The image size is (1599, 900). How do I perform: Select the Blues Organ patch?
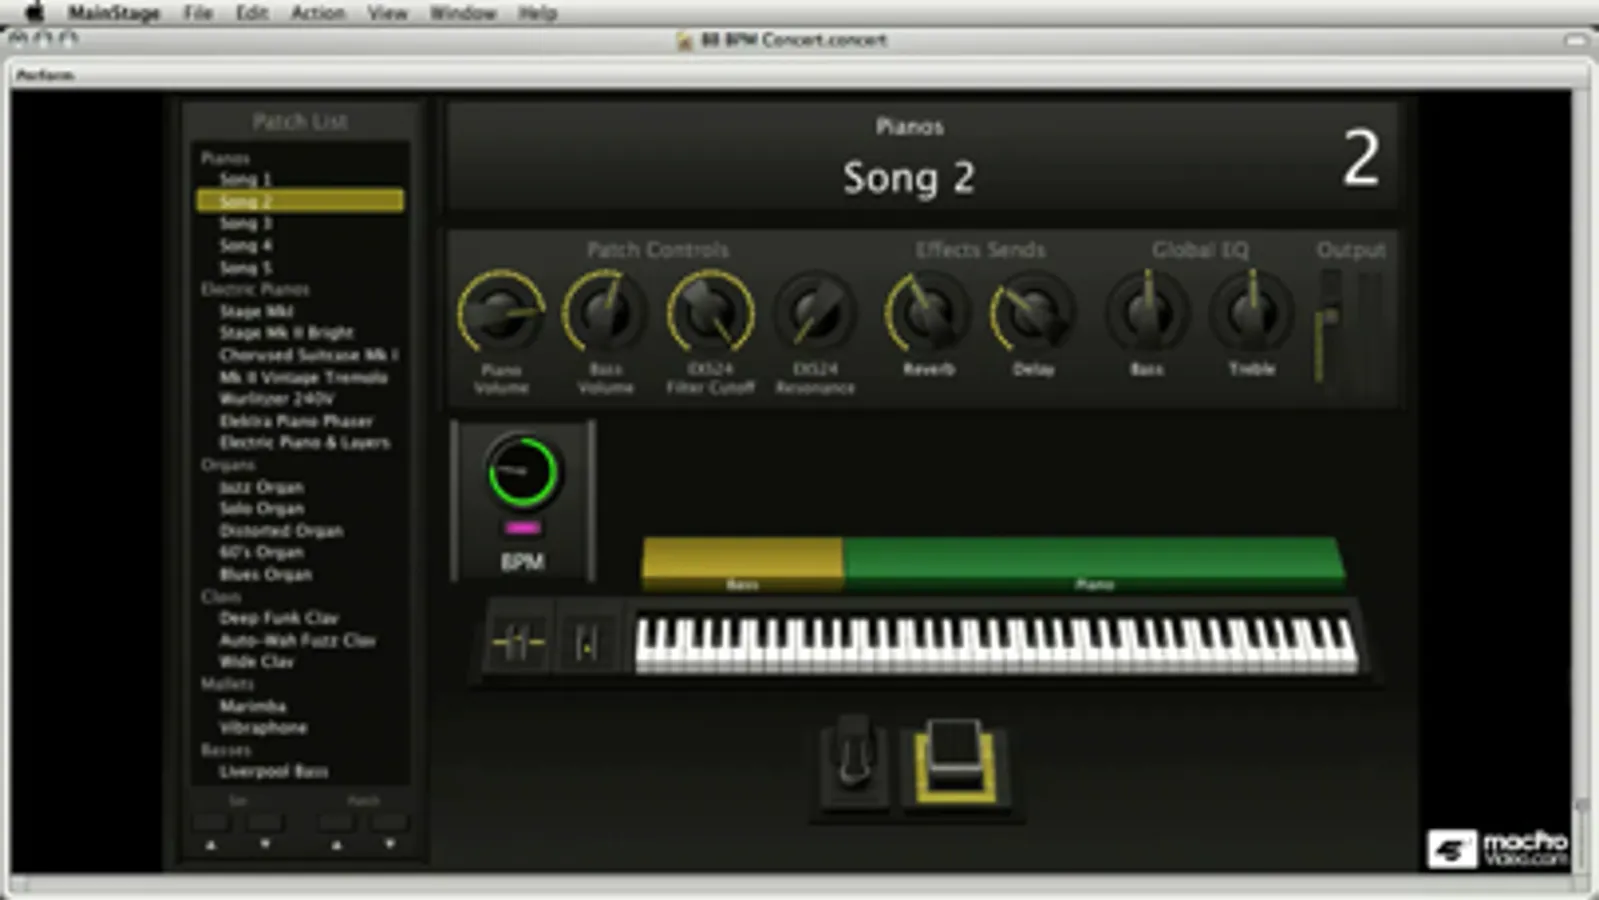tap(265, 574)
